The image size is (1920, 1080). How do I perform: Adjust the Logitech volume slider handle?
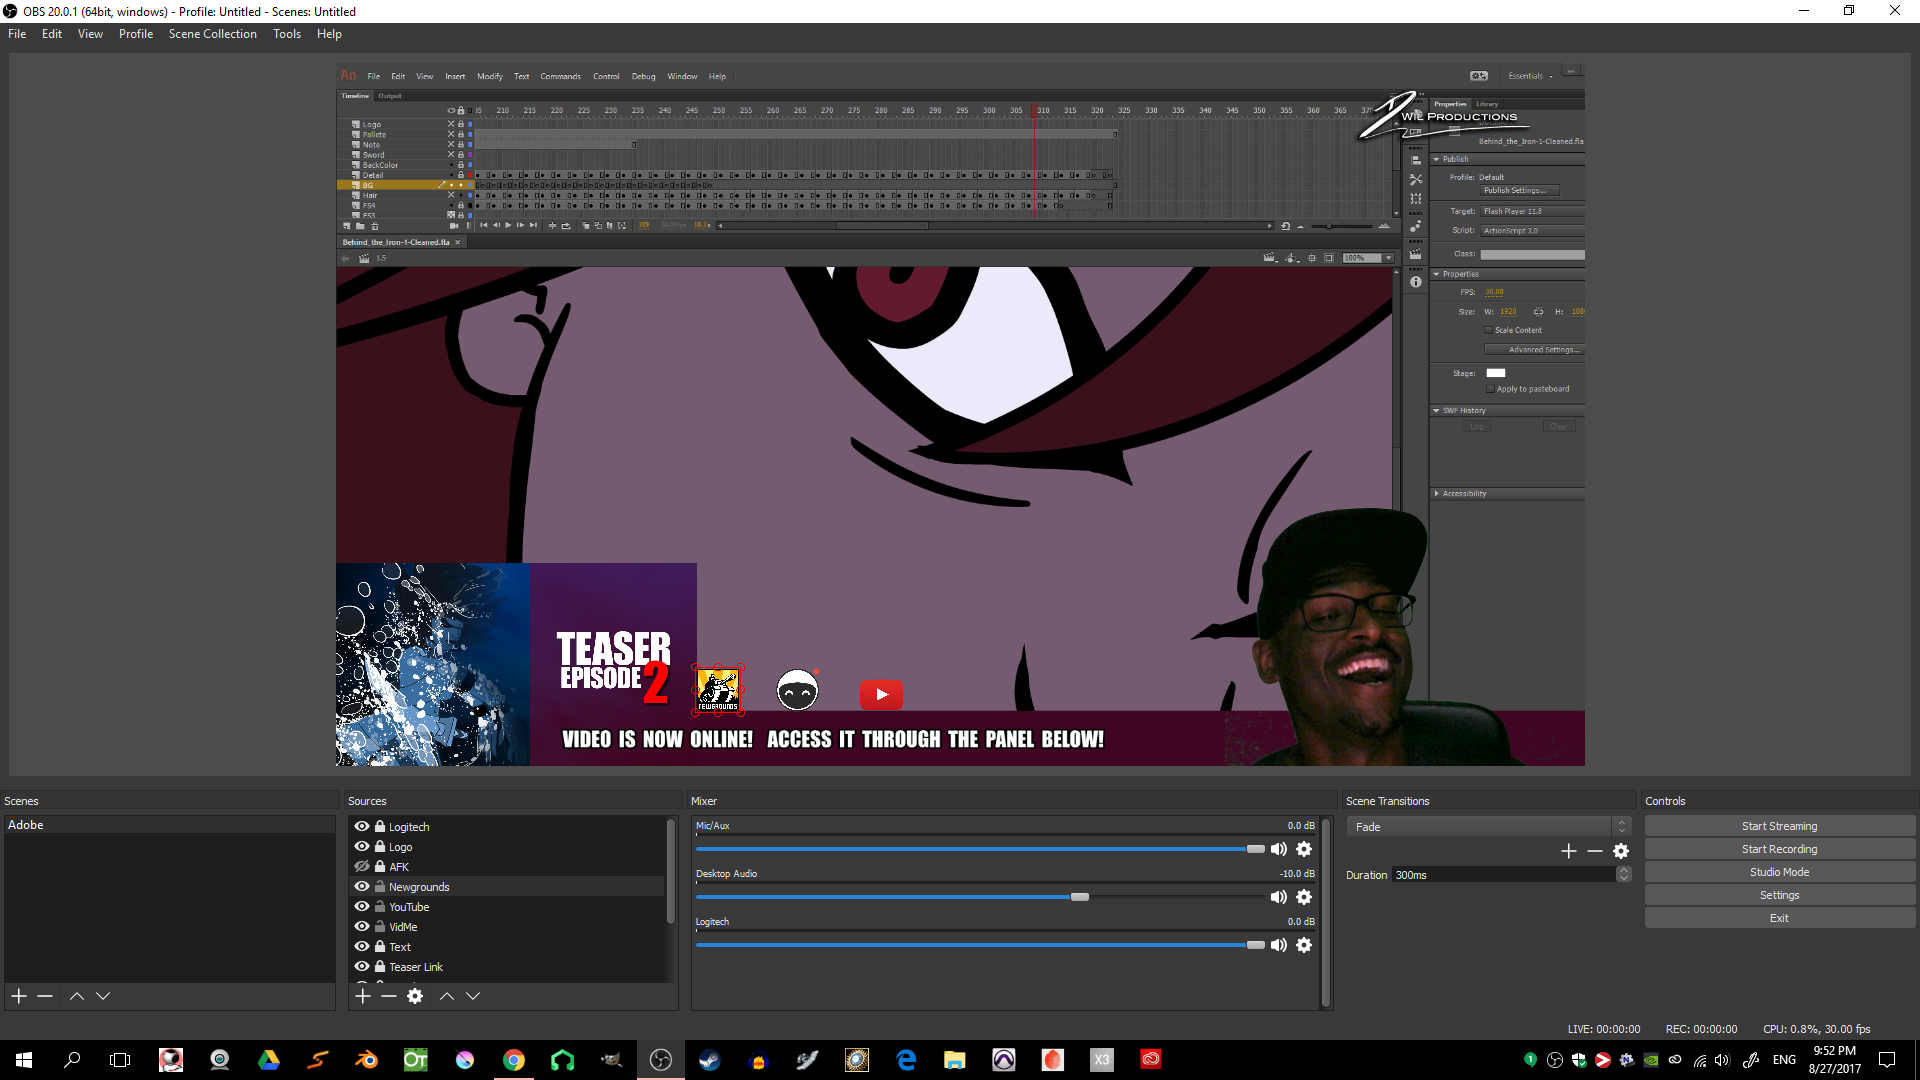tap(1256, 945)
